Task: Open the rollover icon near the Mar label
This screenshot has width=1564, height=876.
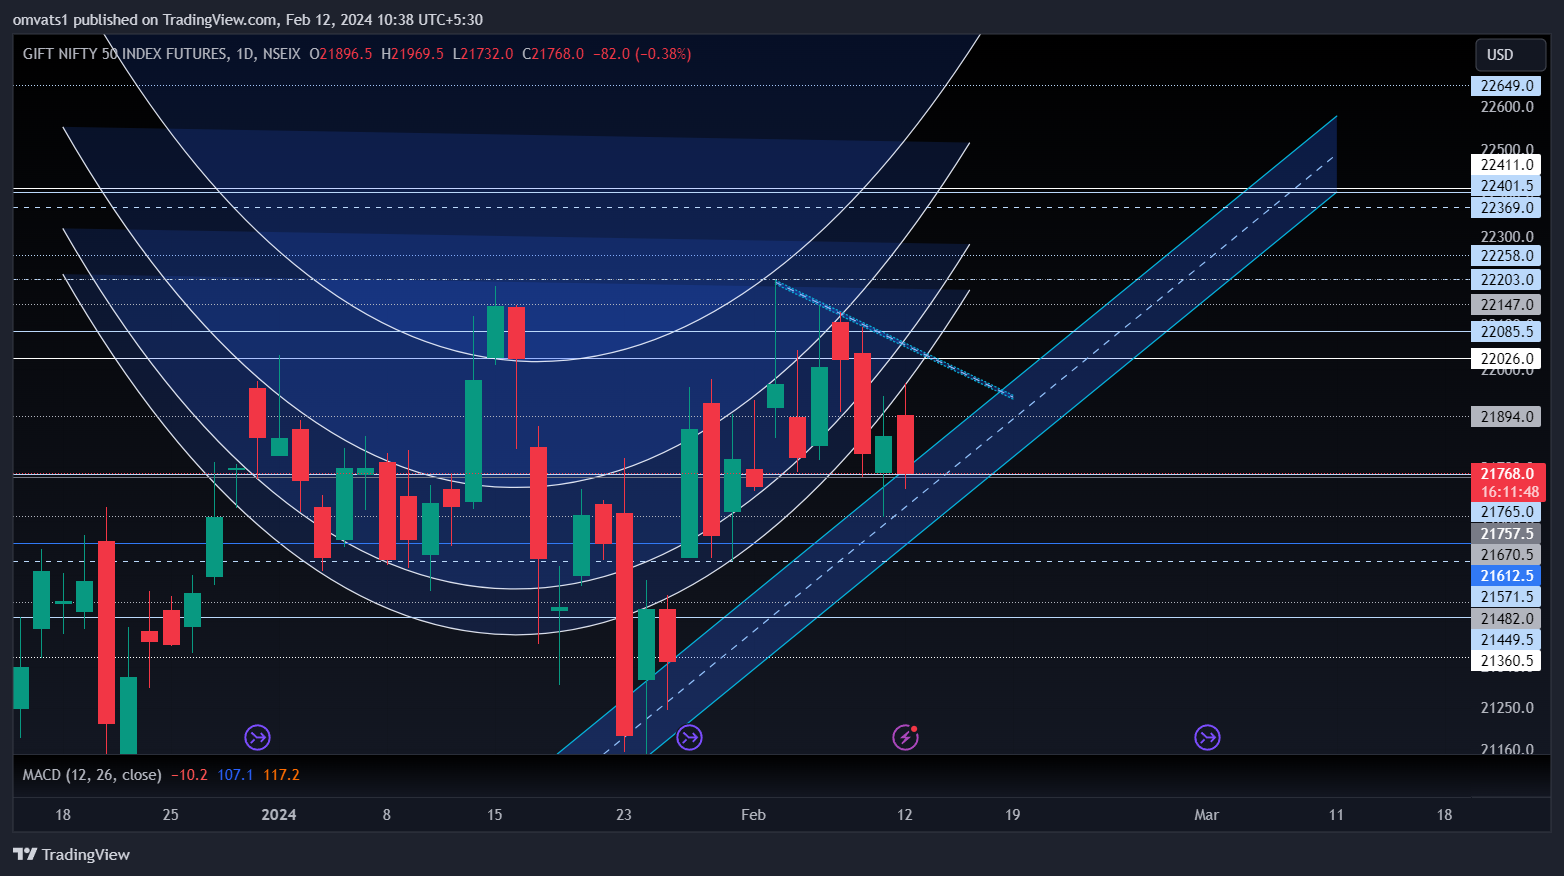Action: [1207, 738]
